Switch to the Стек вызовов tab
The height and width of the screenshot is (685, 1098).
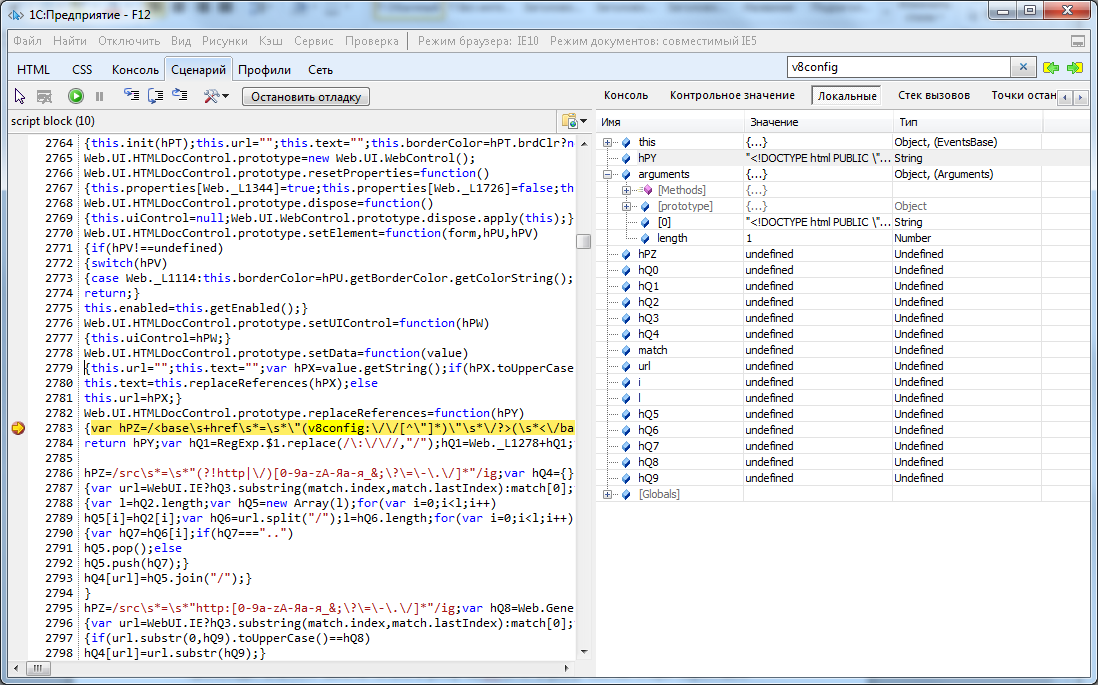(934, 96)
